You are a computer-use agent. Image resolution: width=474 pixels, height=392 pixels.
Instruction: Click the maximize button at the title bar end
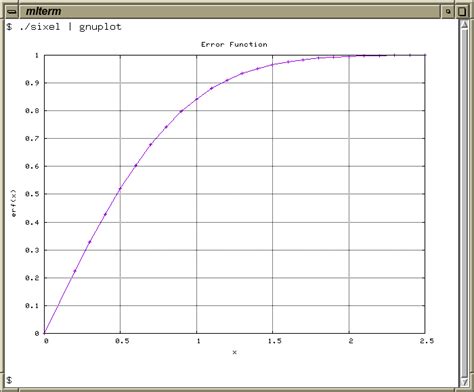click(x=462, y=12)
